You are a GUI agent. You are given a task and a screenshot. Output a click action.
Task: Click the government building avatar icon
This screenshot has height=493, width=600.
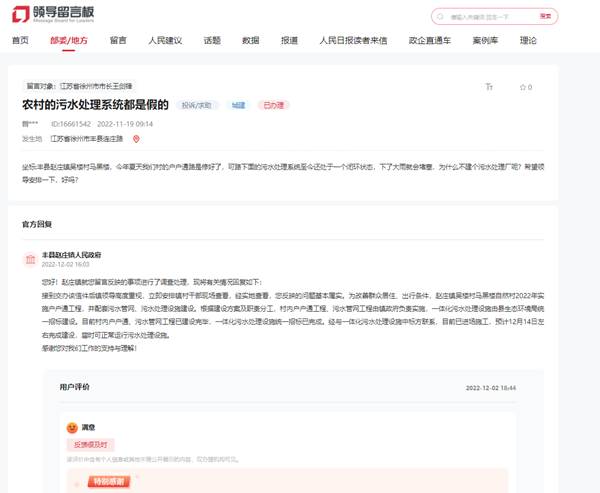[x=30, y=260]
